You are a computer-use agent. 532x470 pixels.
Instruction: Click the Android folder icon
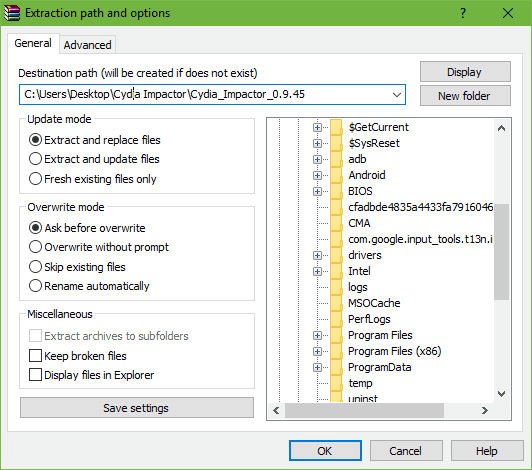click(x=336, y=175)
